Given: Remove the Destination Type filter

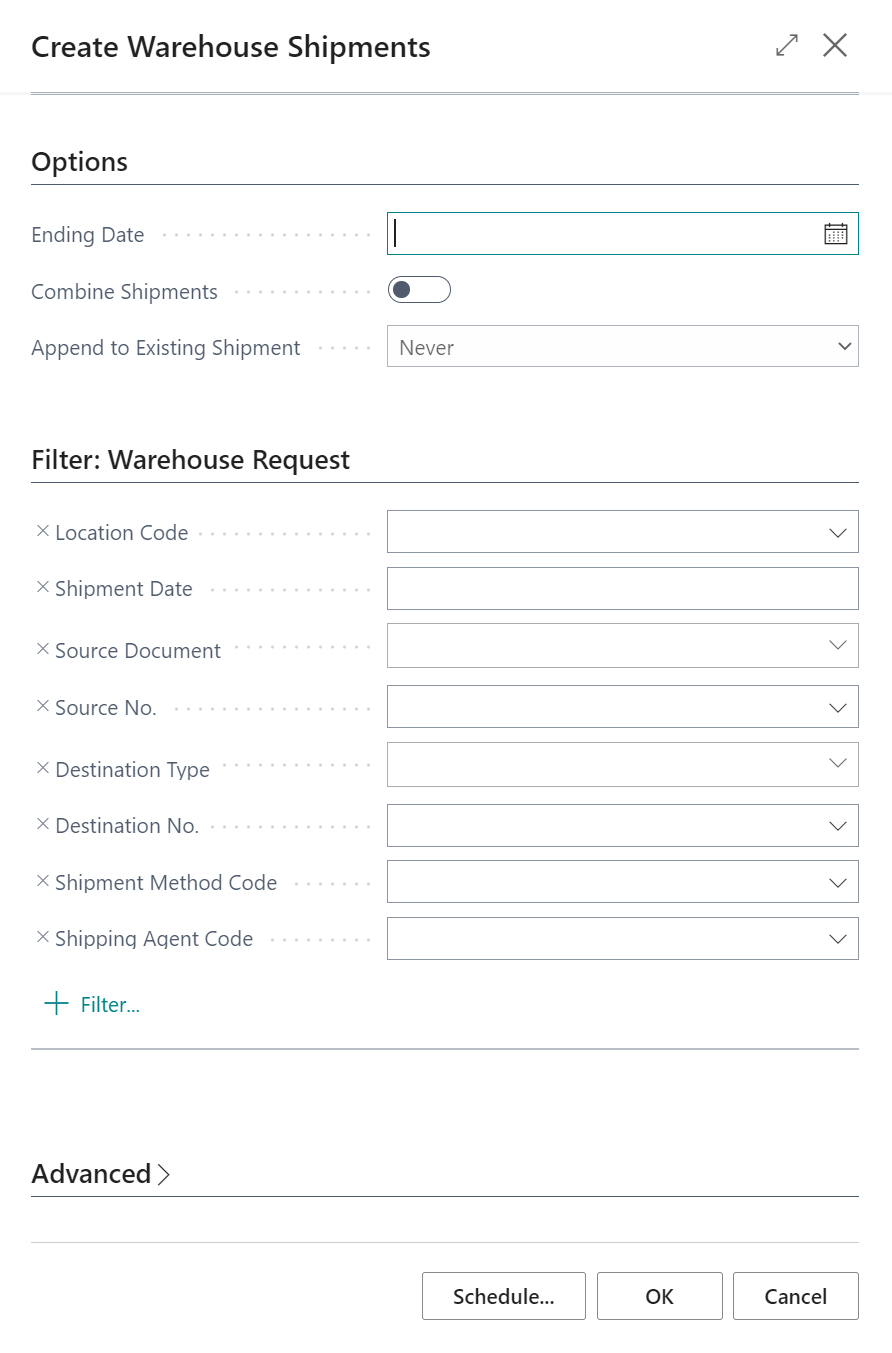Looking at the screenshot, I should [42, 768].
